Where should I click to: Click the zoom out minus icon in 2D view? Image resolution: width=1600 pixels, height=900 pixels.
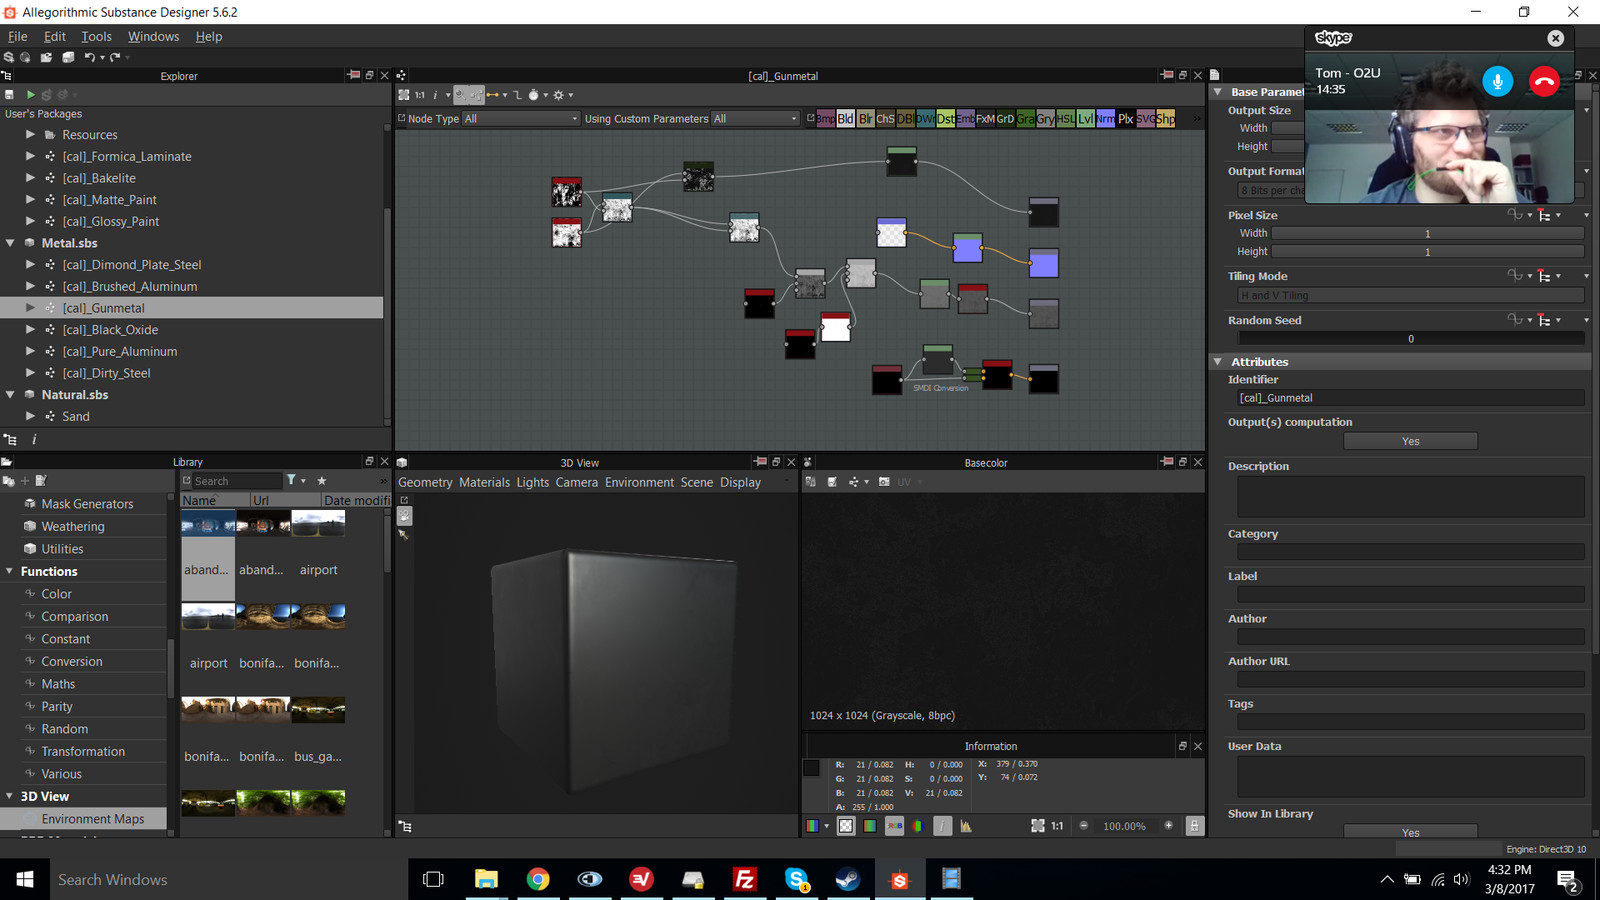[1083, 826]
